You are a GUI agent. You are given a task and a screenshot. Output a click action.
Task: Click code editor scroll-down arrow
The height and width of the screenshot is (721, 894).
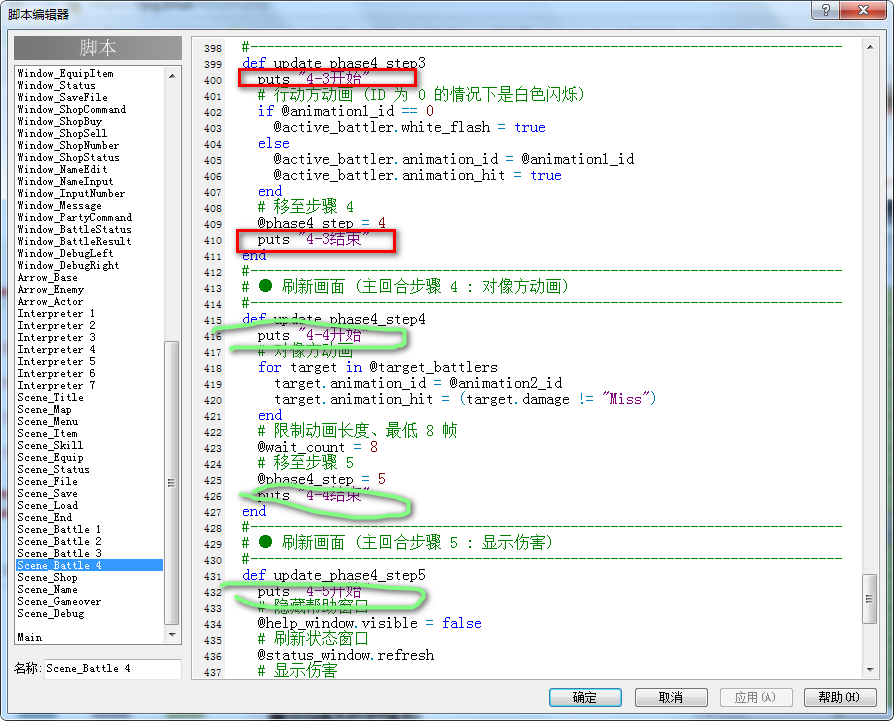[869, 670]
